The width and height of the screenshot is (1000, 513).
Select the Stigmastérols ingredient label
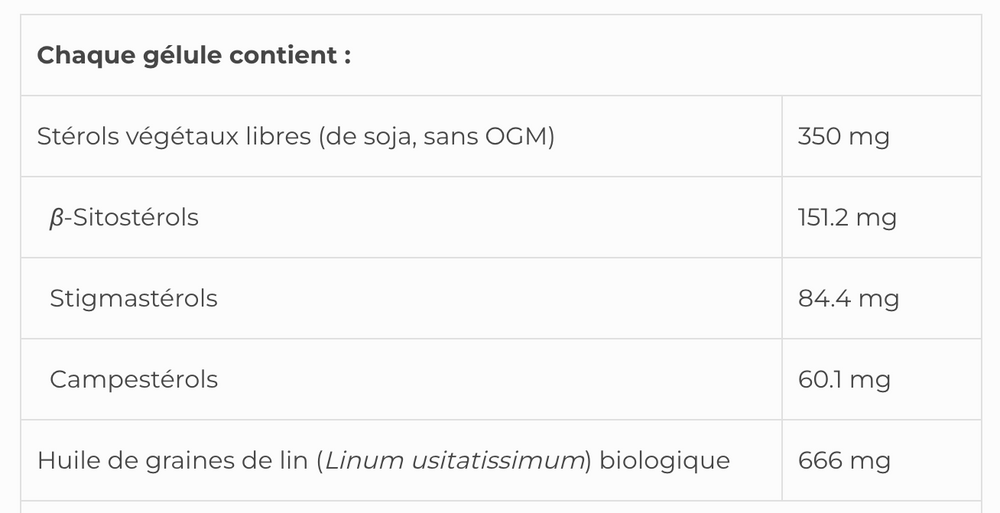coord(133,298)
